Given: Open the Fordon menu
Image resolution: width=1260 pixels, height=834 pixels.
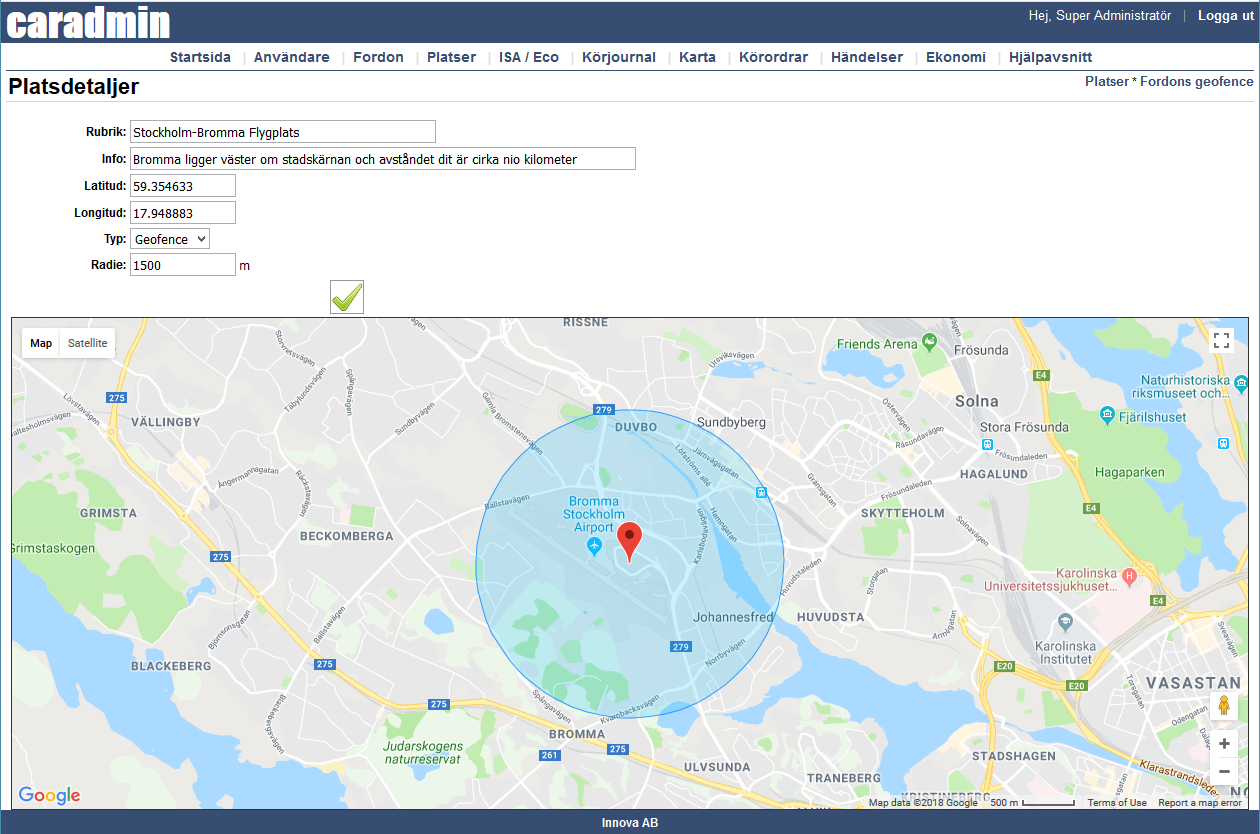Looking at the screenshot, I should [x=378, y=57].
